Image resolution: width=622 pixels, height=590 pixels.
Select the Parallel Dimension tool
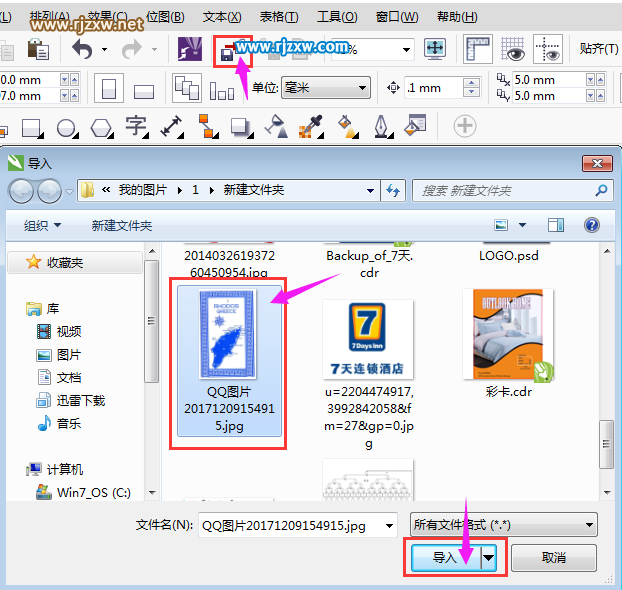point(172,127)
